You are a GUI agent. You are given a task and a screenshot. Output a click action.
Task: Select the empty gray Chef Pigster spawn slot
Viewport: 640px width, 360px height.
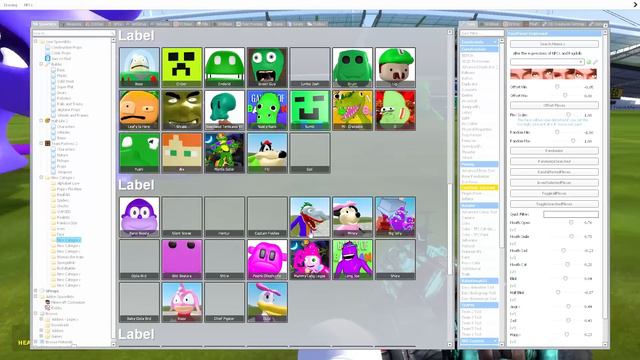click(224, 302)
